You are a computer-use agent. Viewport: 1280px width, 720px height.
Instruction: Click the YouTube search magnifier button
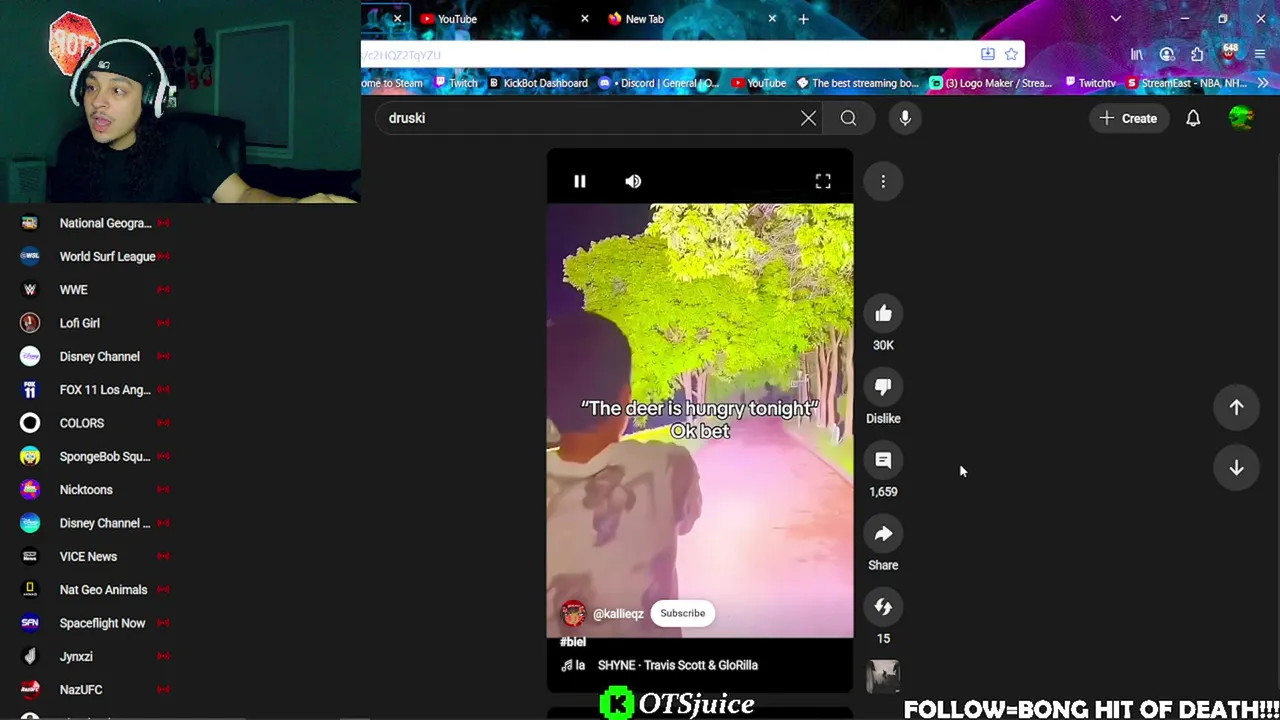[x=848, y=118]
